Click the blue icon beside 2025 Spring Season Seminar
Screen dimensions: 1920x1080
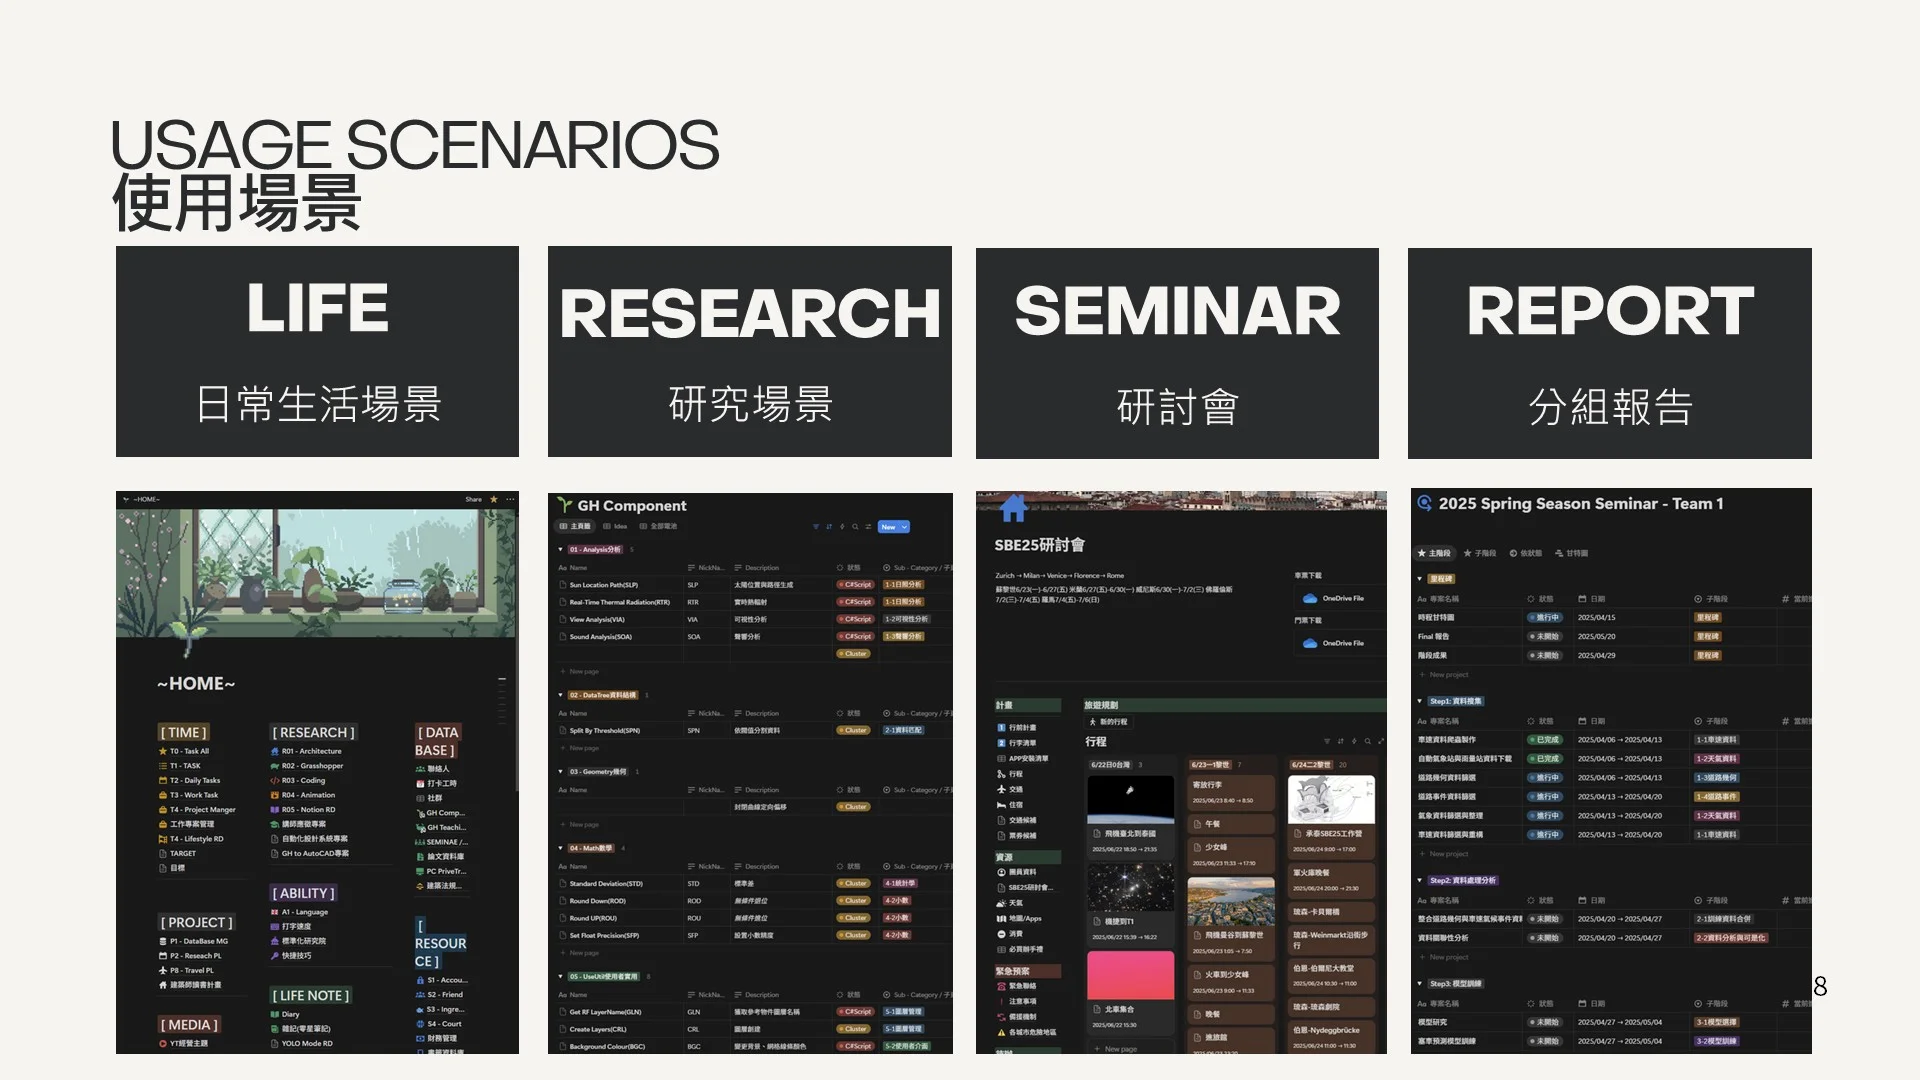pyautogui.click(x=1425, y=503)
